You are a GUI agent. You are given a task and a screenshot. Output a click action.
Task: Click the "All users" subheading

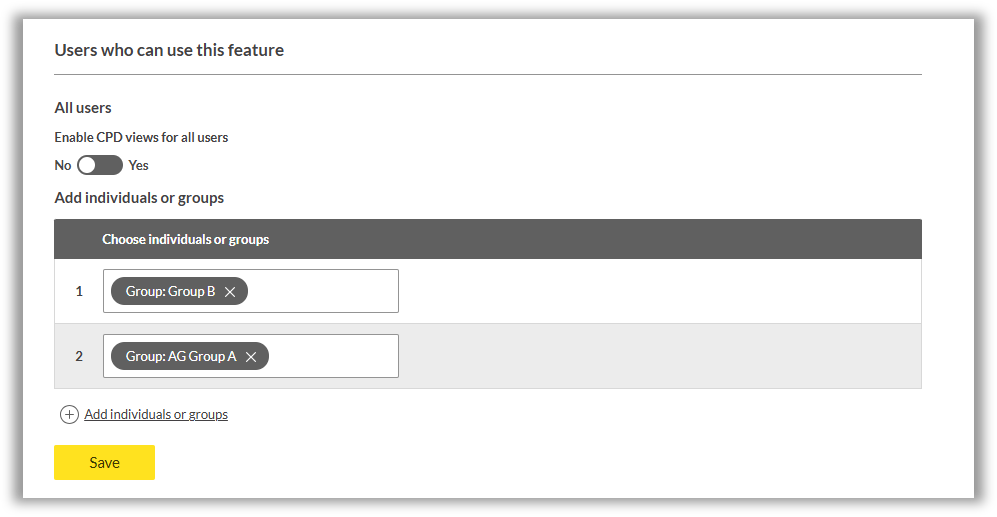pyautogui.click(x=83, y=108)
